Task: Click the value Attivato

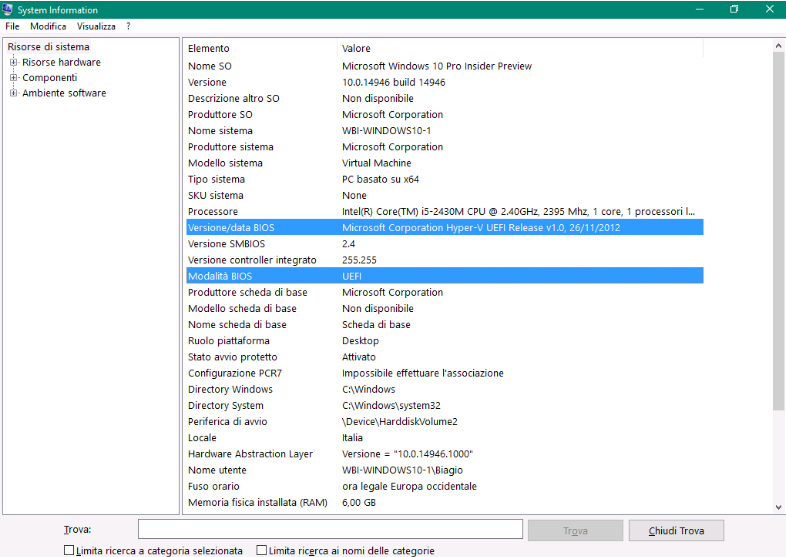Action: pyautogui.click(x=359, y=357)
